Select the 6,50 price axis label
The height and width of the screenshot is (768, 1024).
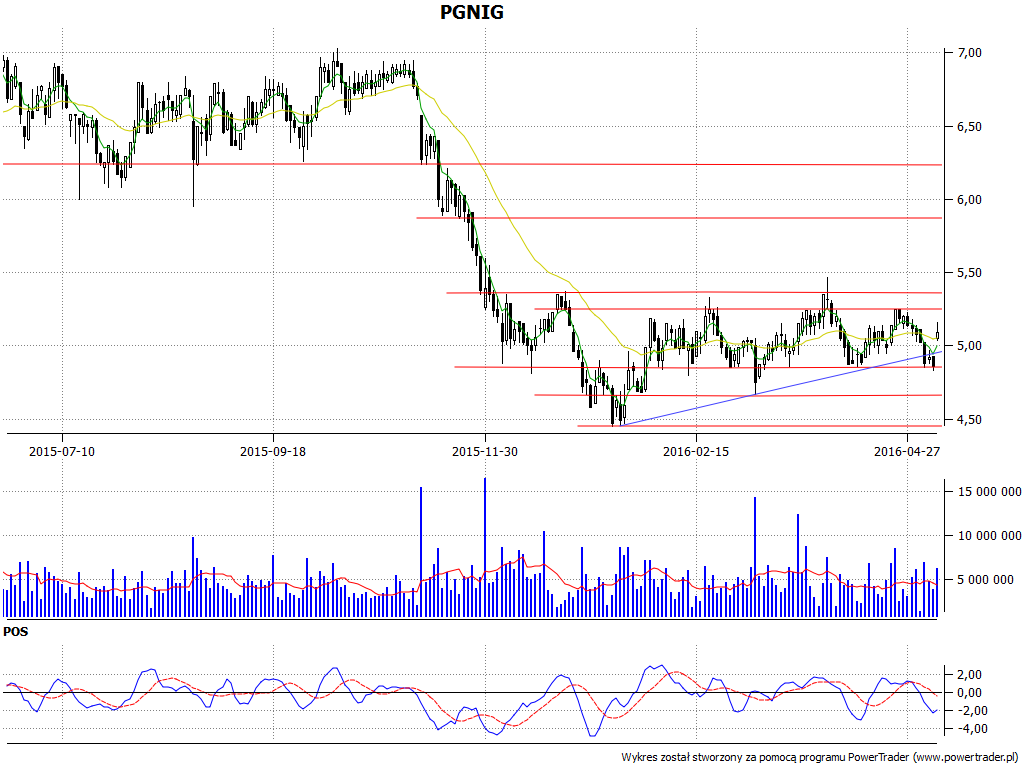click(969, 127)
